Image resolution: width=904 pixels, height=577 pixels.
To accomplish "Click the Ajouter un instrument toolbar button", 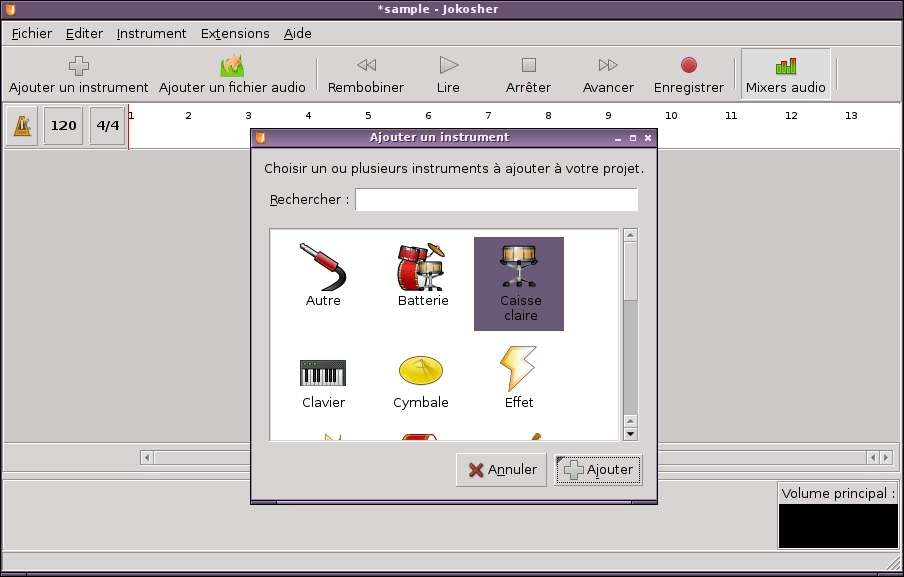I will click(78, 74).
